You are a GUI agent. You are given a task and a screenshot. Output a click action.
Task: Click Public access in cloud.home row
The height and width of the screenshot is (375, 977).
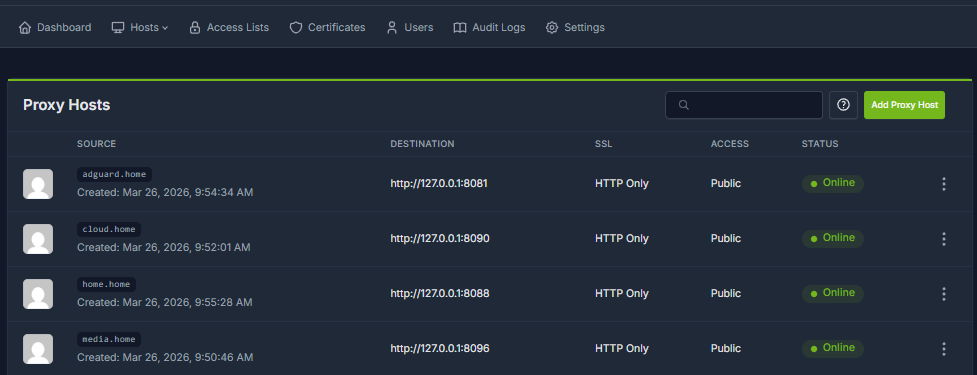[726, 239]
